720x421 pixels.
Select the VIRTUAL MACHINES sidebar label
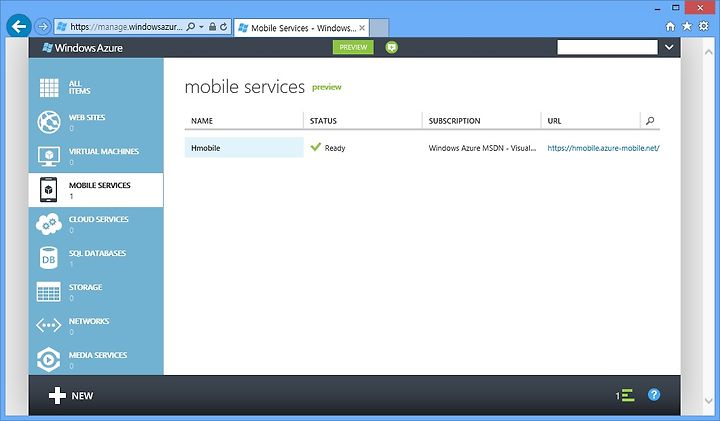104,152
